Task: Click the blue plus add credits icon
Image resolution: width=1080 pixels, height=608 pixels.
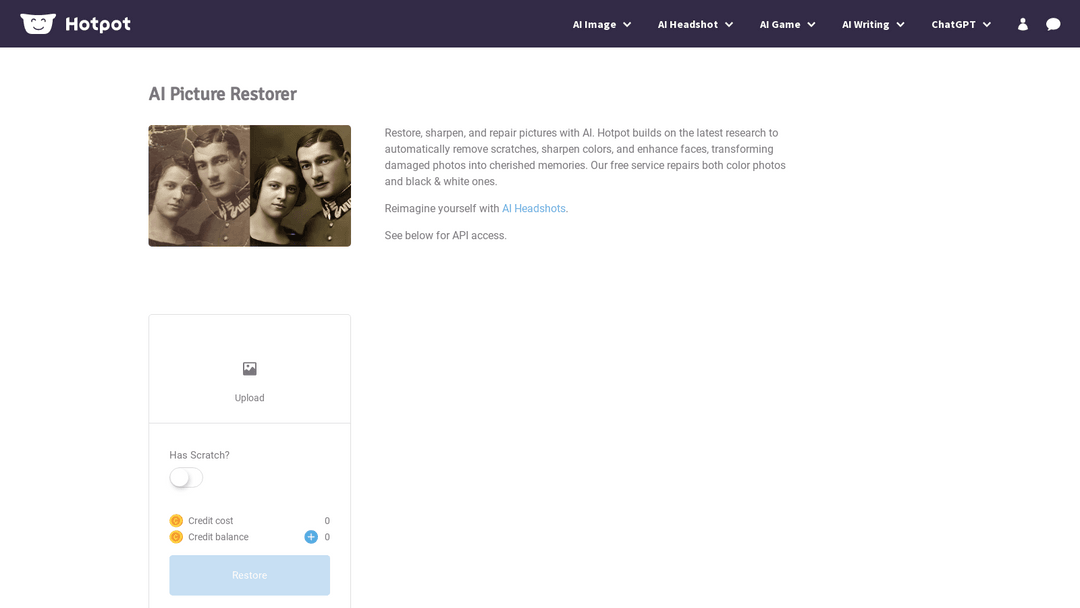Action: click(311, 537)
